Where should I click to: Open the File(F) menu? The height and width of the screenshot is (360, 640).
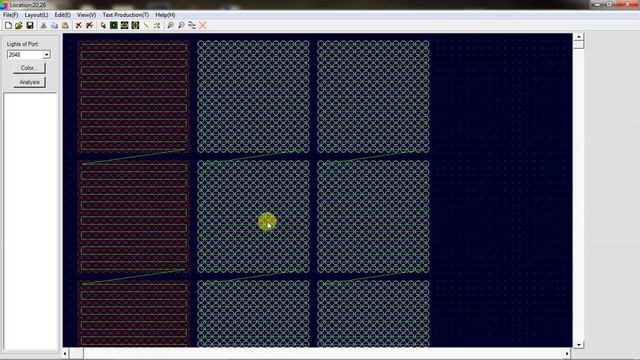point(10,15)
